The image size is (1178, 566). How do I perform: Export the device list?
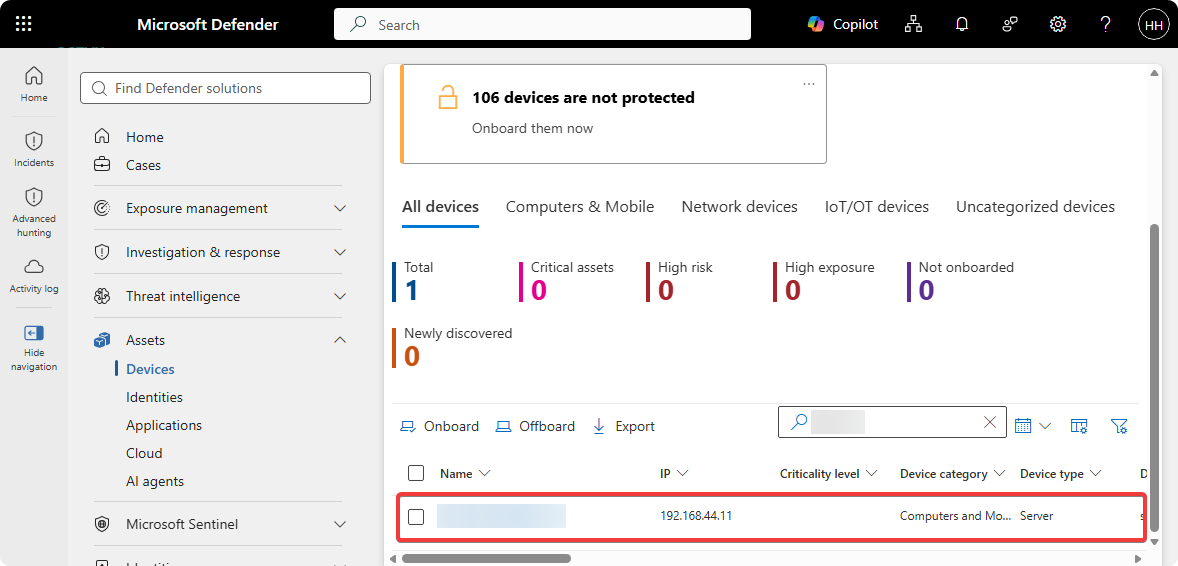pyautogui.click(x=624, y=426)
